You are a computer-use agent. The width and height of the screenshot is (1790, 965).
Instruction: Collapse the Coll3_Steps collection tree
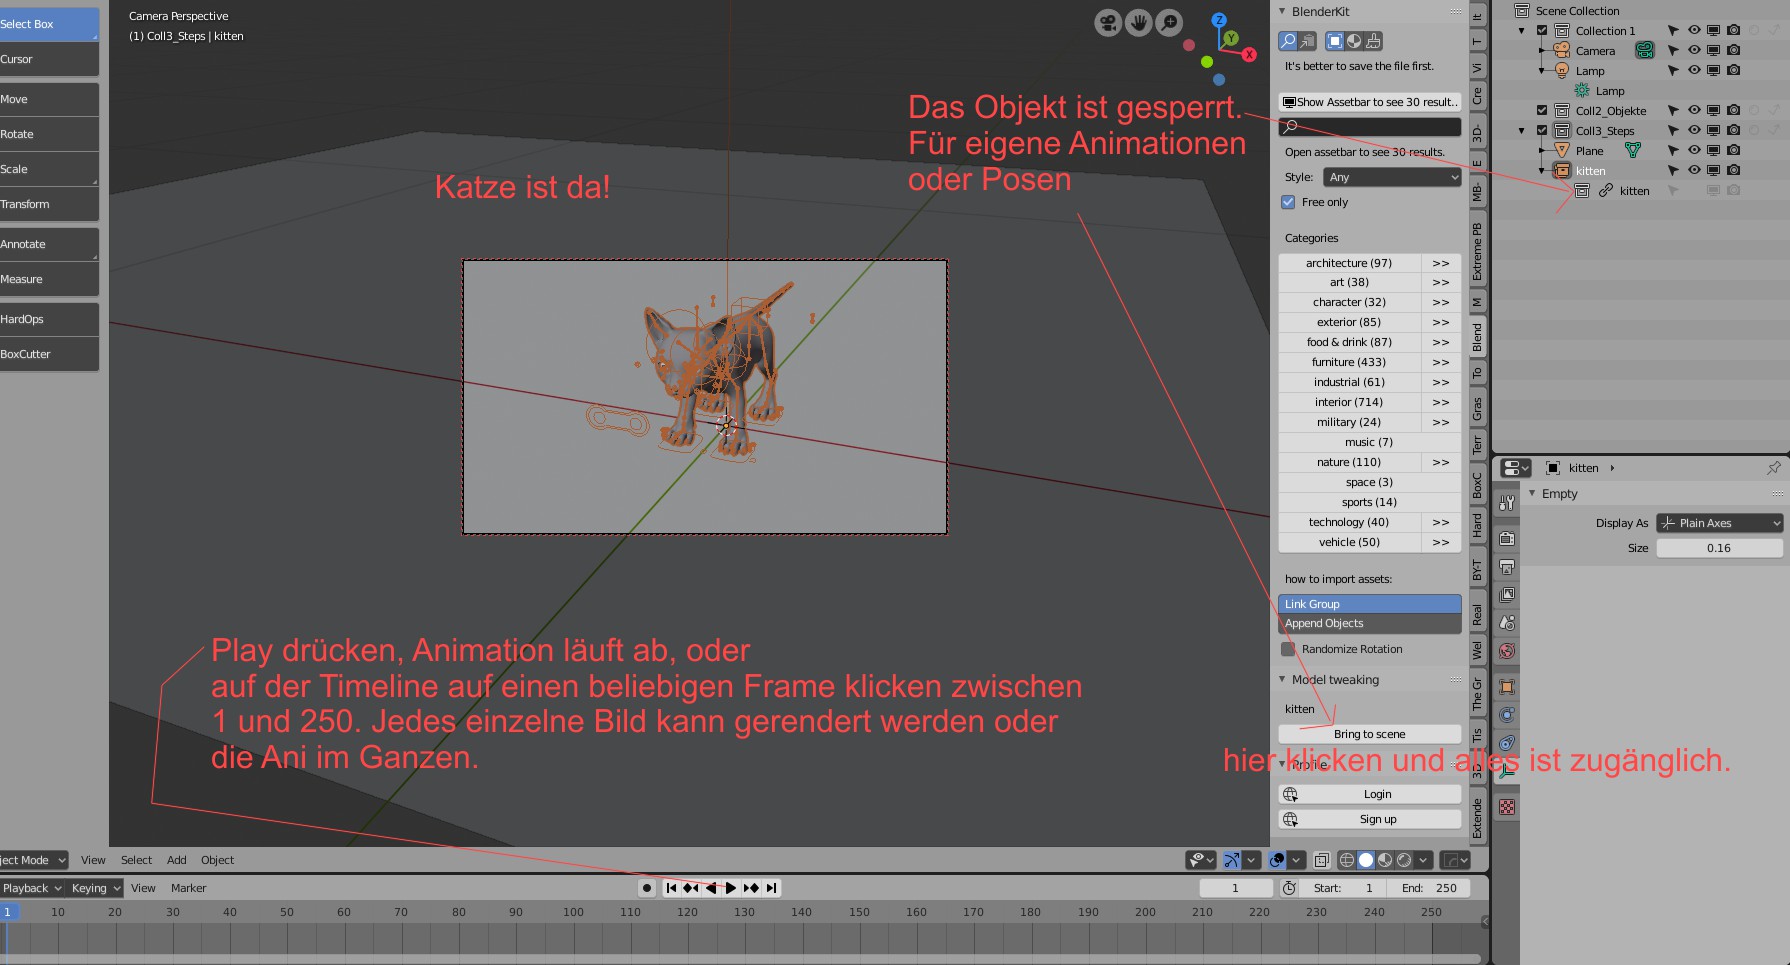coord(1522,131)
